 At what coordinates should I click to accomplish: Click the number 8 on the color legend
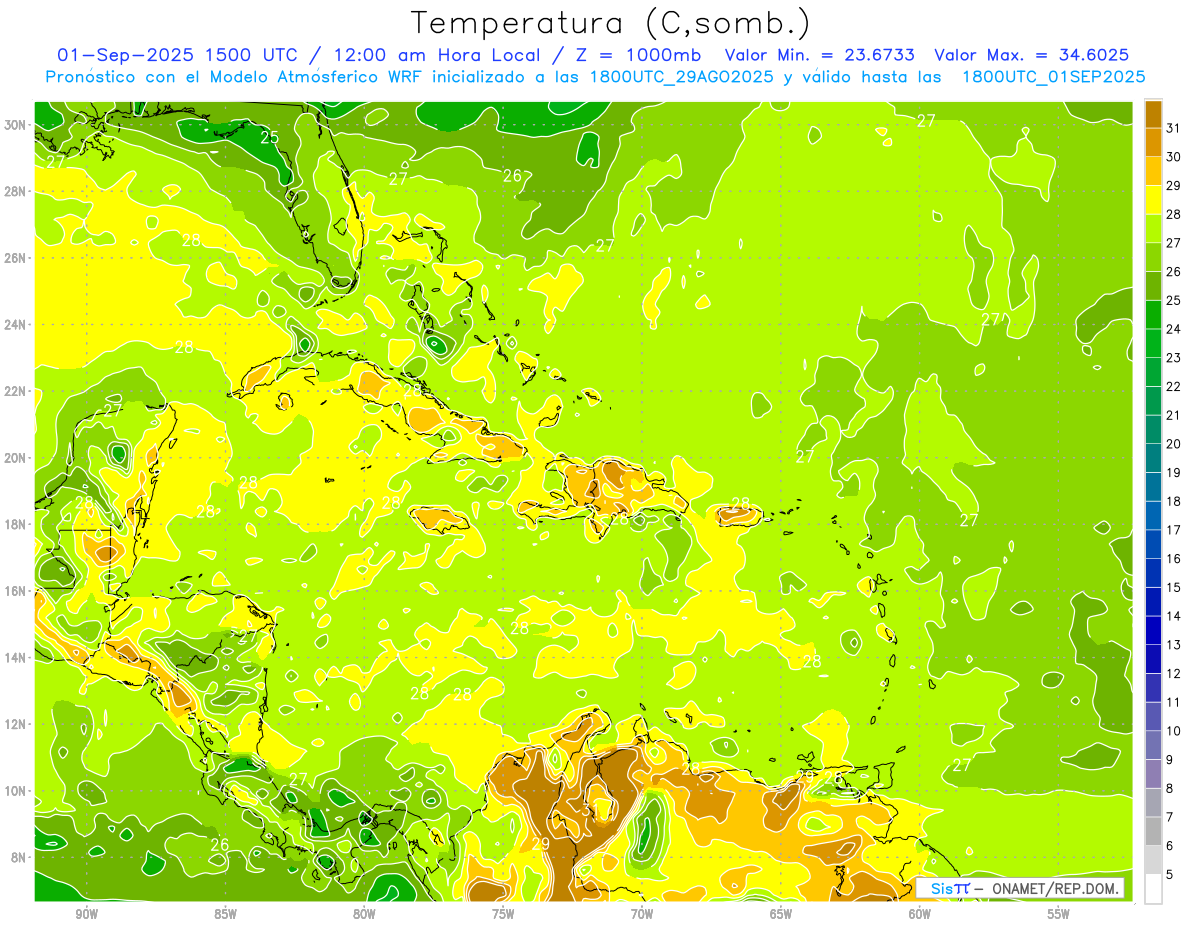(x=1171, y=788)
